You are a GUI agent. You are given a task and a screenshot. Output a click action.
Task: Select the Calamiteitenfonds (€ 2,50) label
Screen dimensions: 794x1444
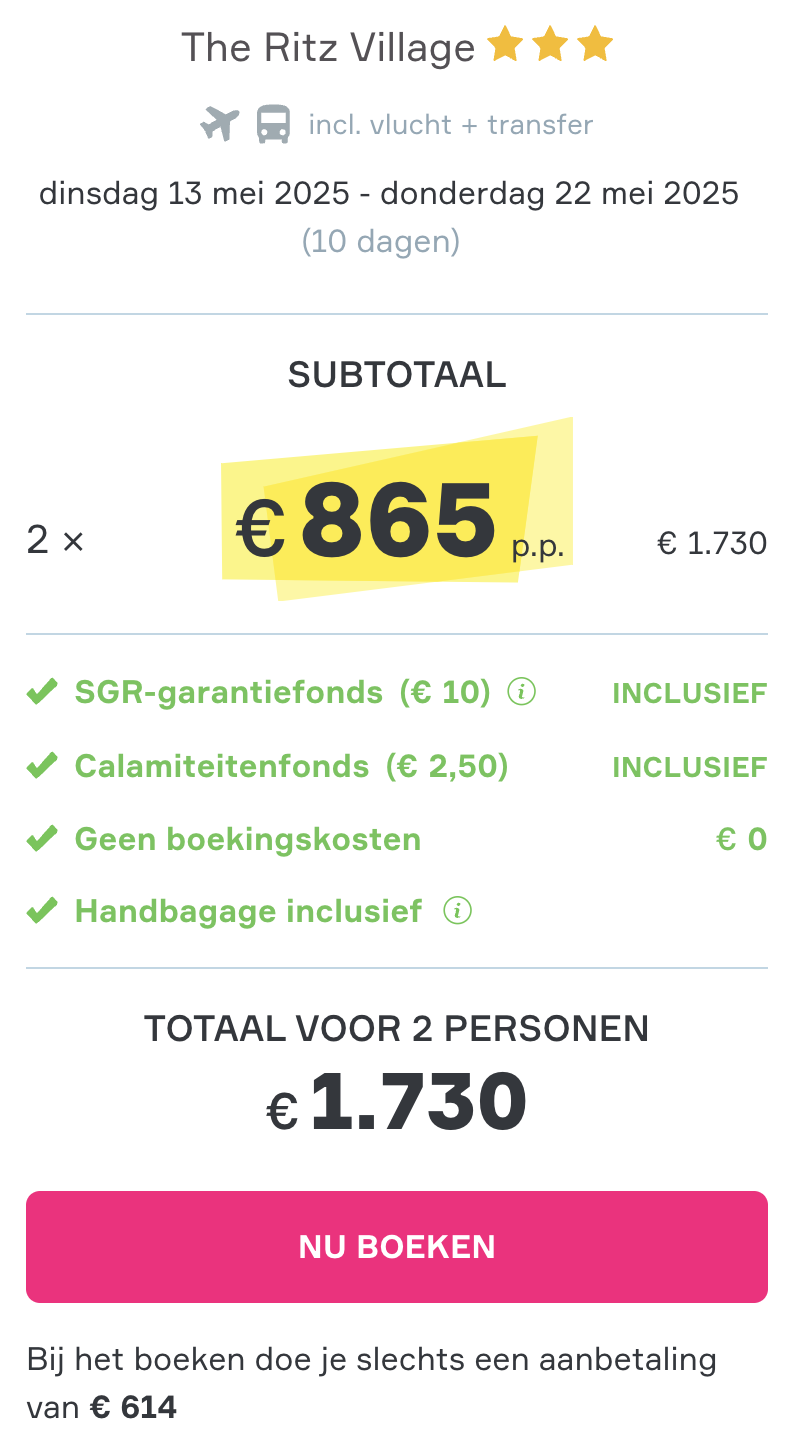(292, 767)
